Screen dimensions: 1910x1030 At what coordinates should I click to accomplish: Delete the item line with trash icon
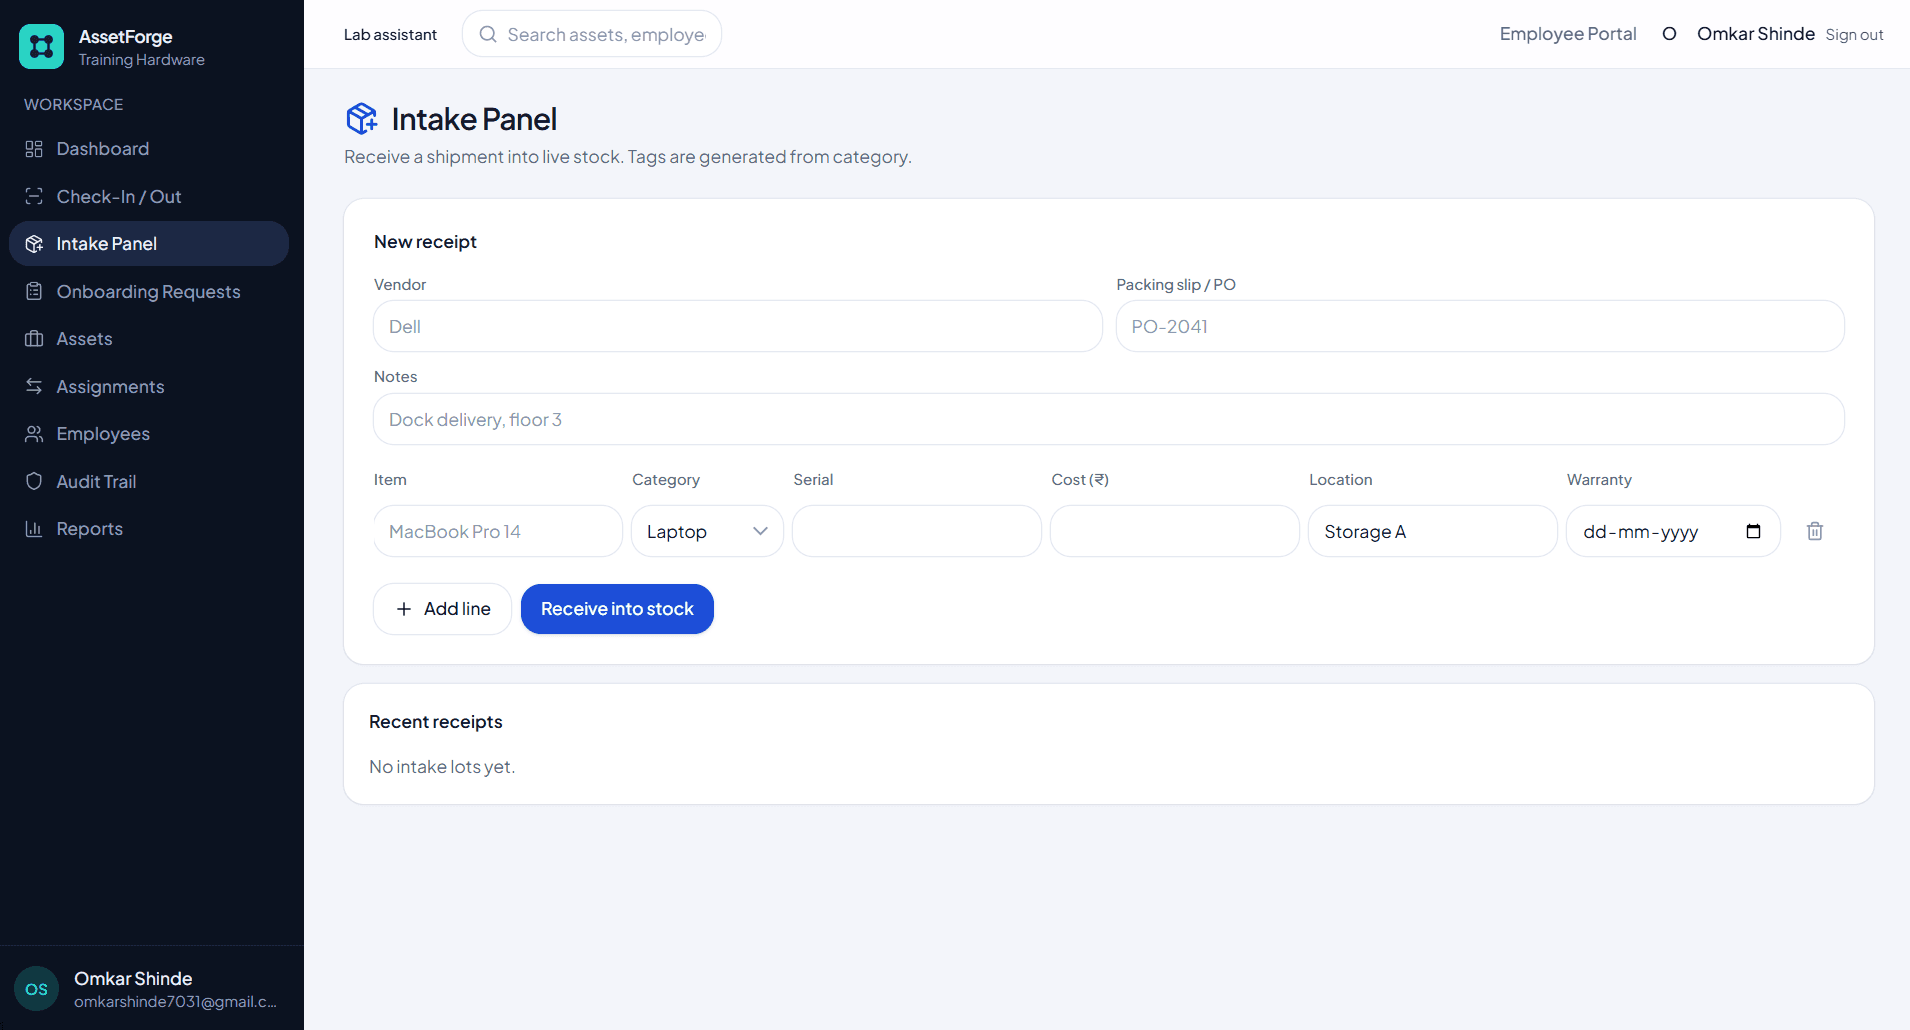tap(1815, 531)
